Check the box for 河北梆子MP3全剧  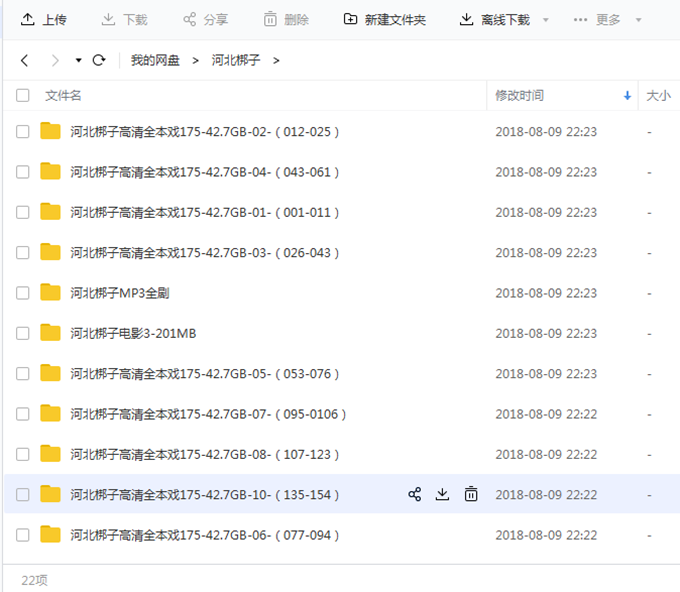tap(23, 293)
